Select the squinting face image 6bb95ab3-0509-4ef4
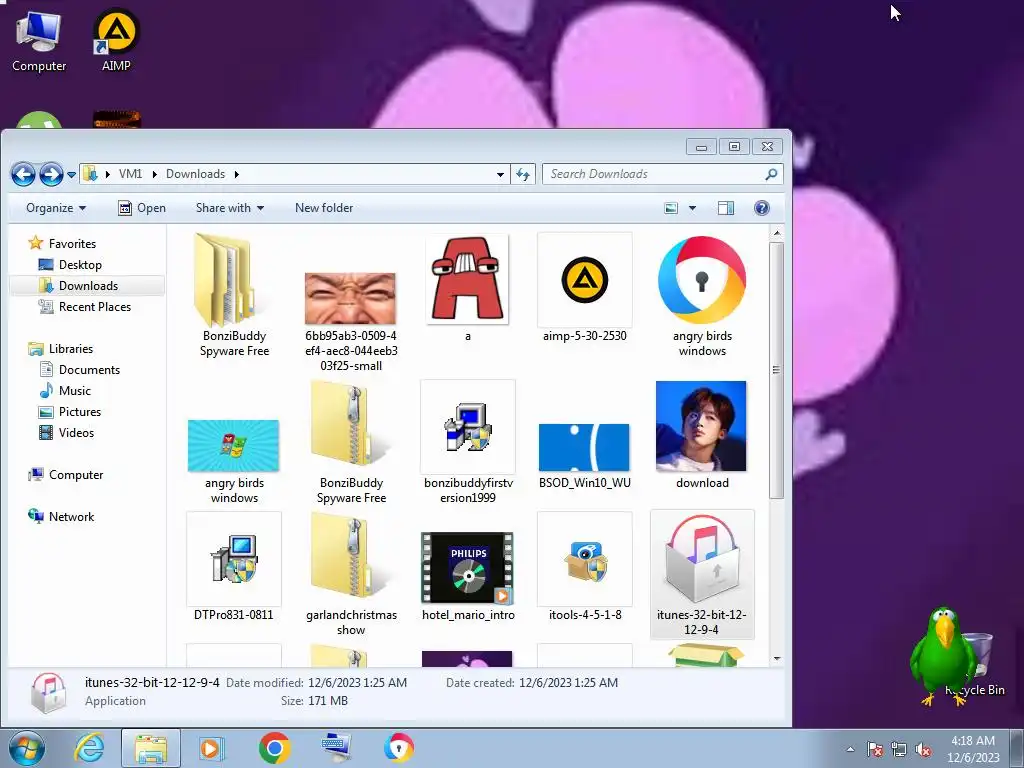This screenshot has height=768, width=1024. 350,298
